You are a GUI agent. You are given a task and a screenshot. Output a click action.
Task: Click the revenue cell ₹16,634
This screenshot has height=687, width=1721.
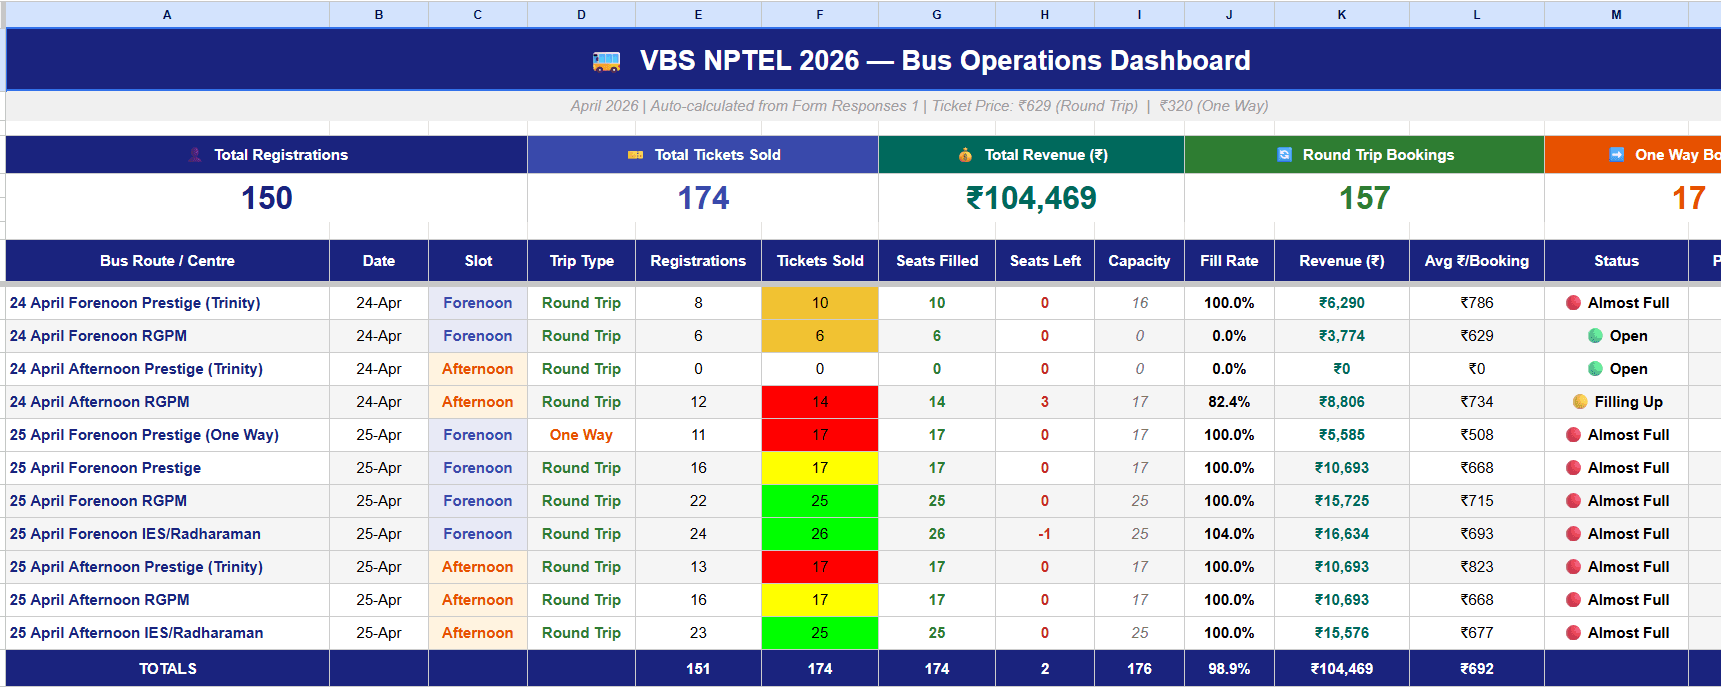click(1342, 534)
